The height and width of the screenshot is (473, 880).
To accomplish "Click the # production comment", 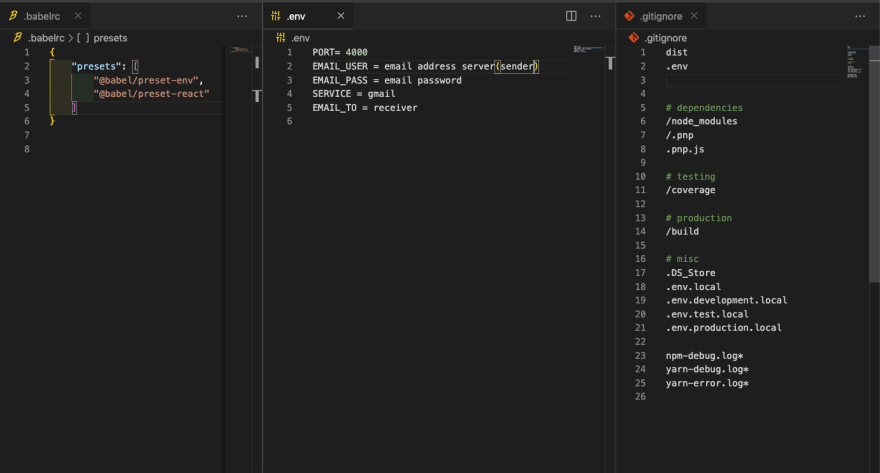I will click(699, 218).
